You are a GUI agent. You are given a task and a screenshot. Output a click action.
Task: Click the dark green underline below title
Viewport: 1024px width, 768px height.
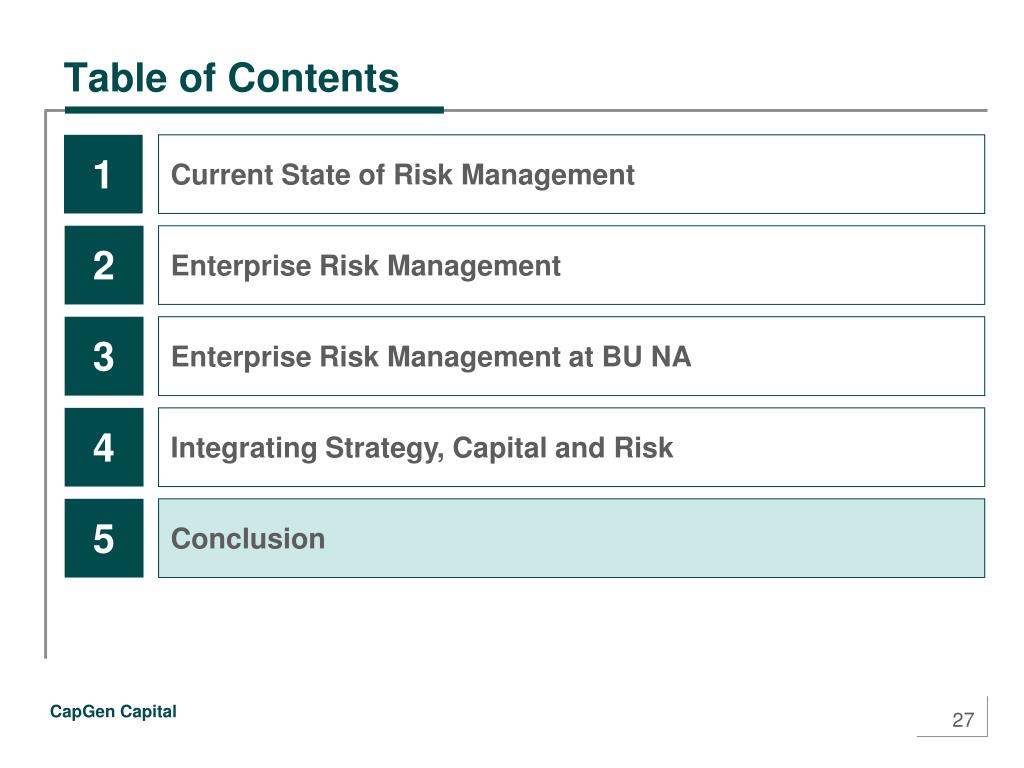(x=254, y=110)
